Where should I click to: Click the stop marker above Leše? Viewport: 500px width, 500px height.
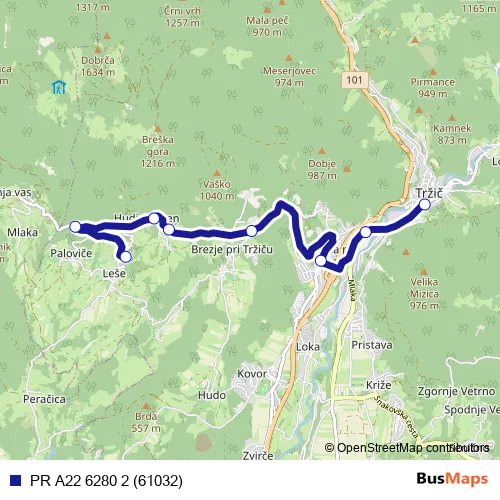126,257
